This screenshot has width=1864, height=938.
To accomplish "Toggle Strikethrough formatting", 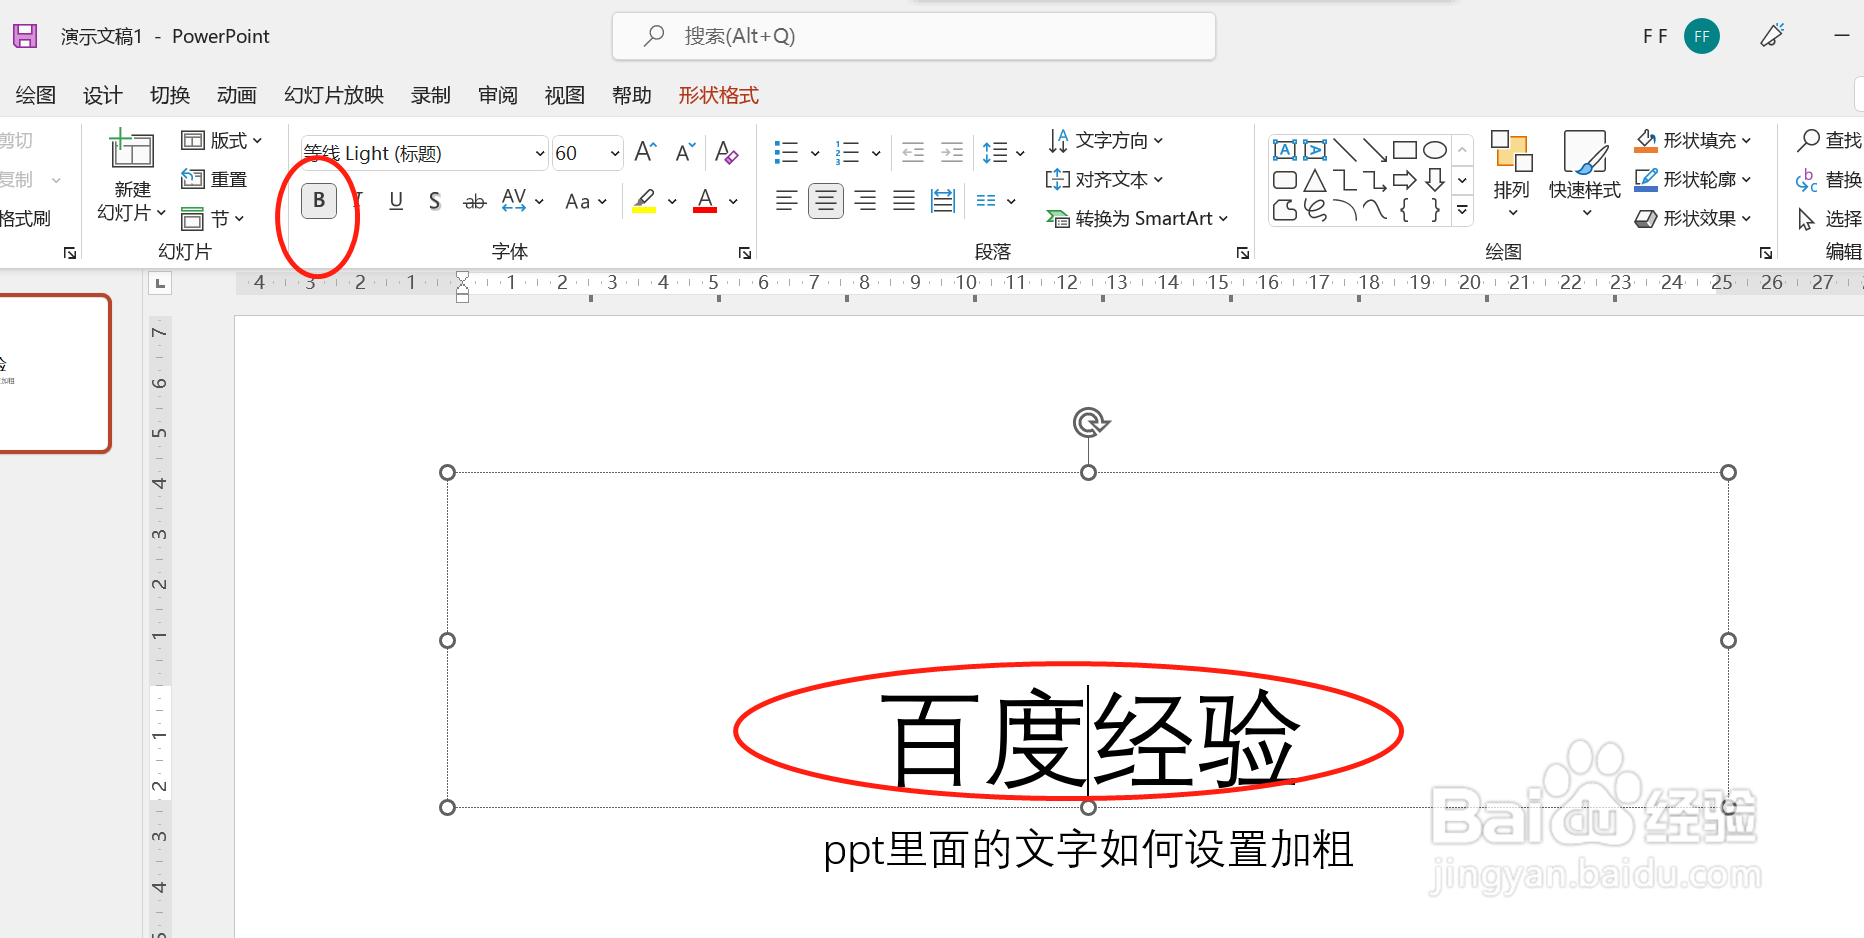I will pos(474,201).
